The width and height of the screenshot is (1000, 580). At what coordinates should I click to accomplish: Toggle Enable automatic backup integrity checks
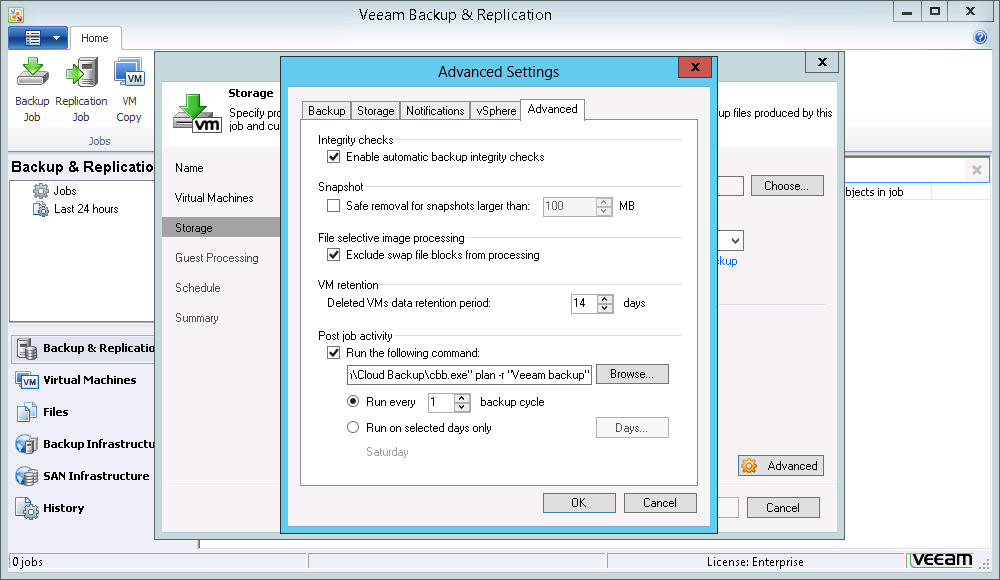(x=334, y=157)
